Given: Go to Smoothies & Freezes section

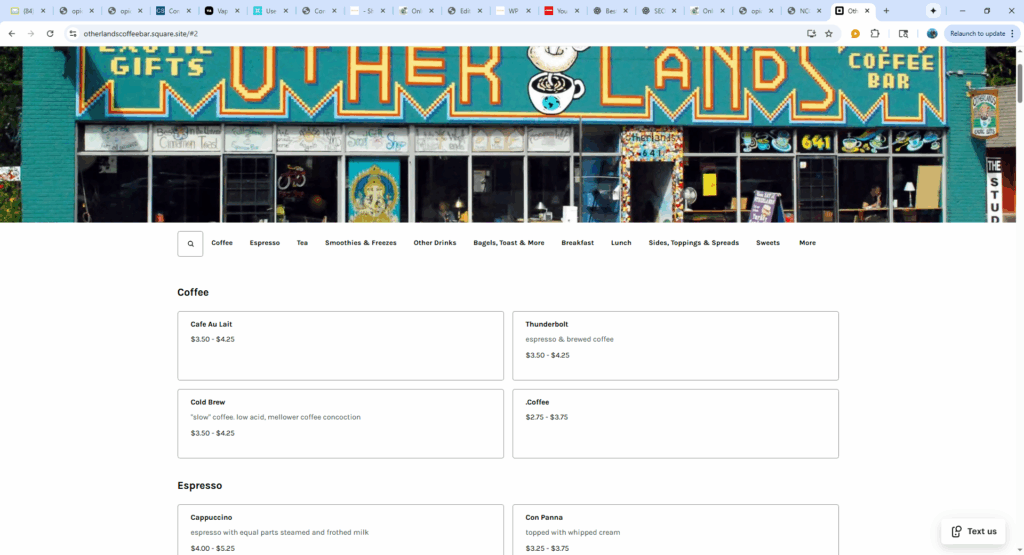Looking at the screenshot, I should tap(360, 243).
